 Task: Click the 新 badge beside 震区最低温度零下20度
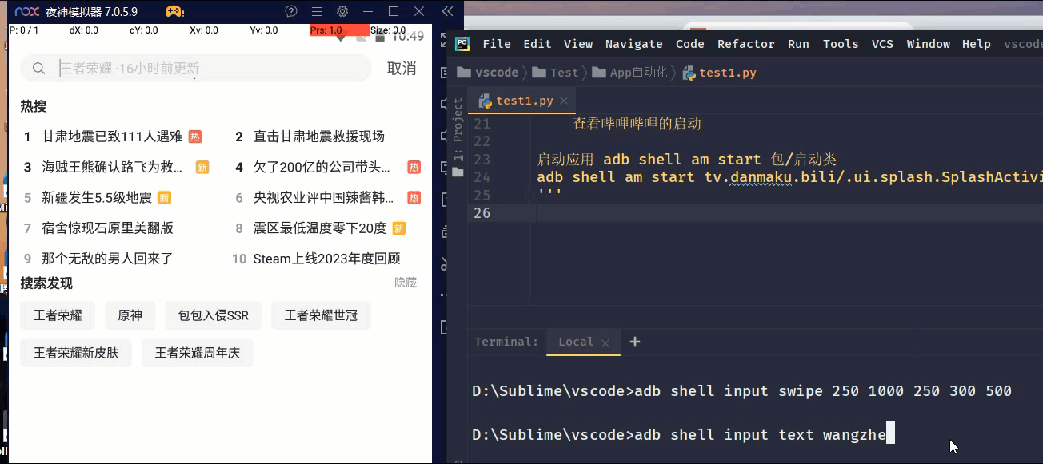coord(399,228)
